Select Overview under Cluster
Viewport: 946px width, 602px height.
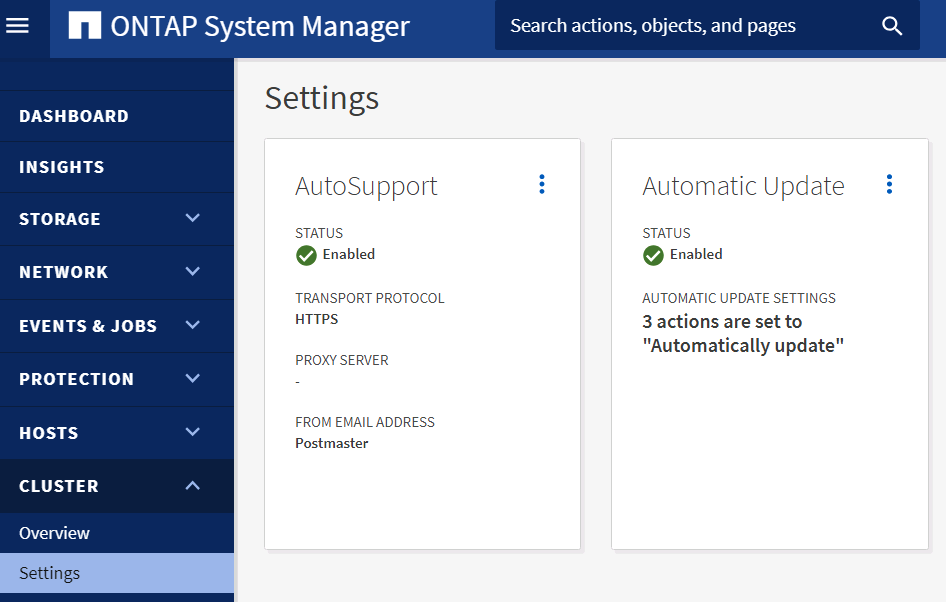pyautogui.click(x=54, y=533)
